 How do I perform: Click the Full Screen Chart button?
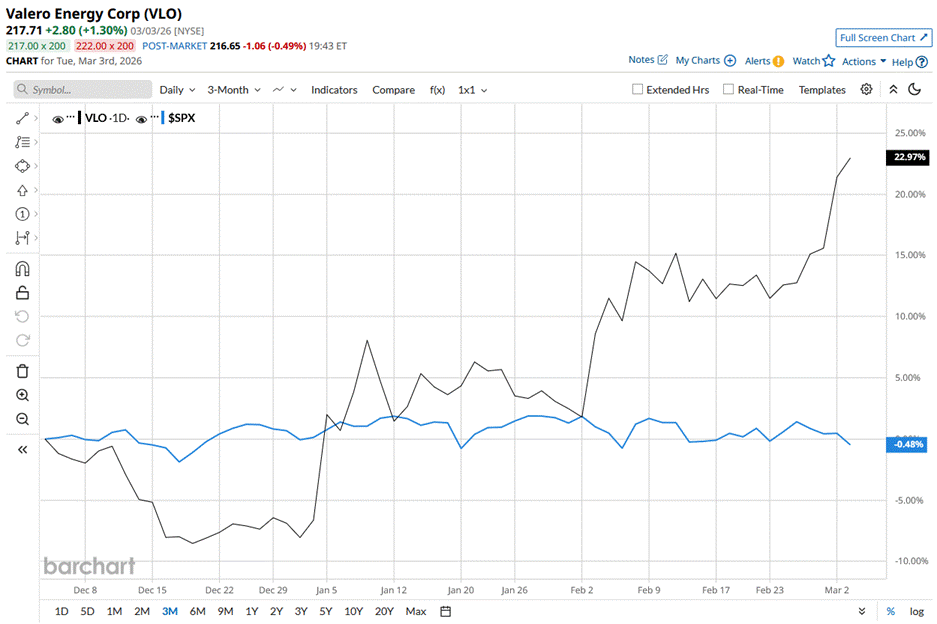(883, 37)
